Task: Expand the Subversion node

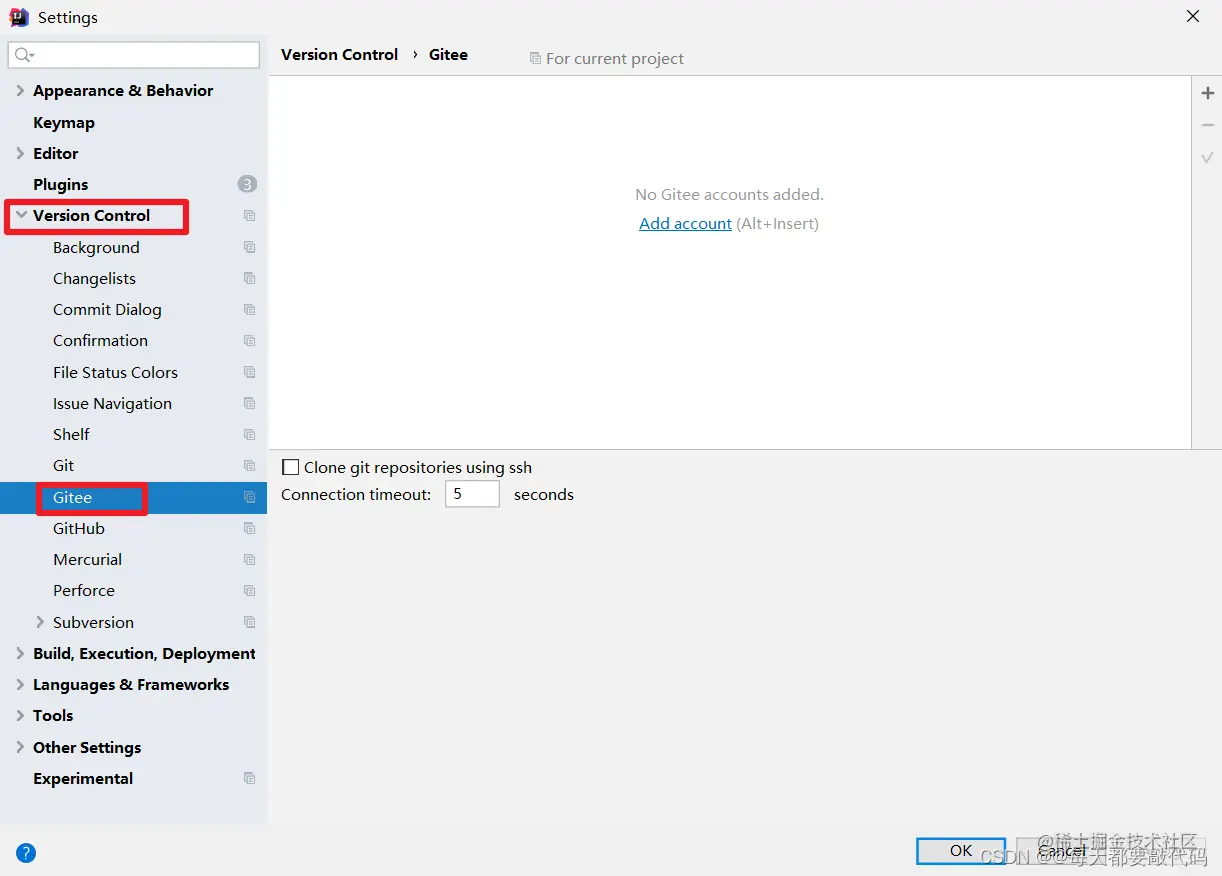Action: coord(40,622)
